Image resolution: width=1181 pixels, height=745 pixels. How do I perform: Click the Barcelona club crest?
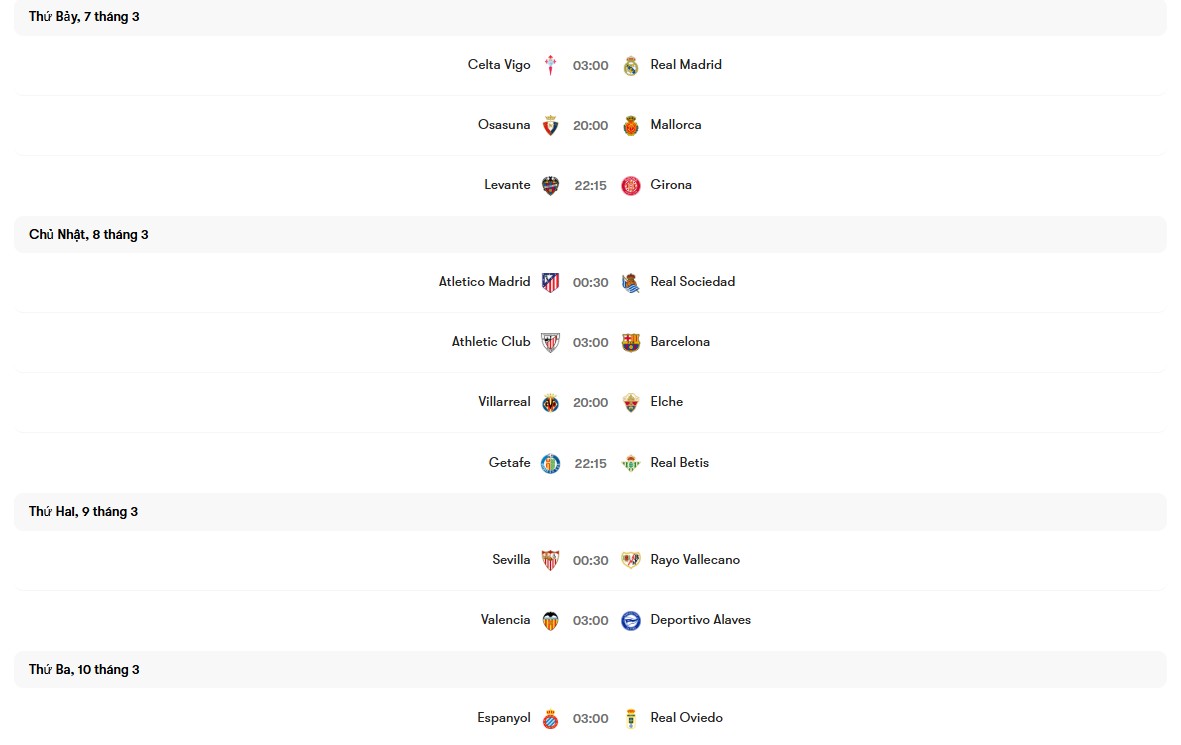click(631, 343)
